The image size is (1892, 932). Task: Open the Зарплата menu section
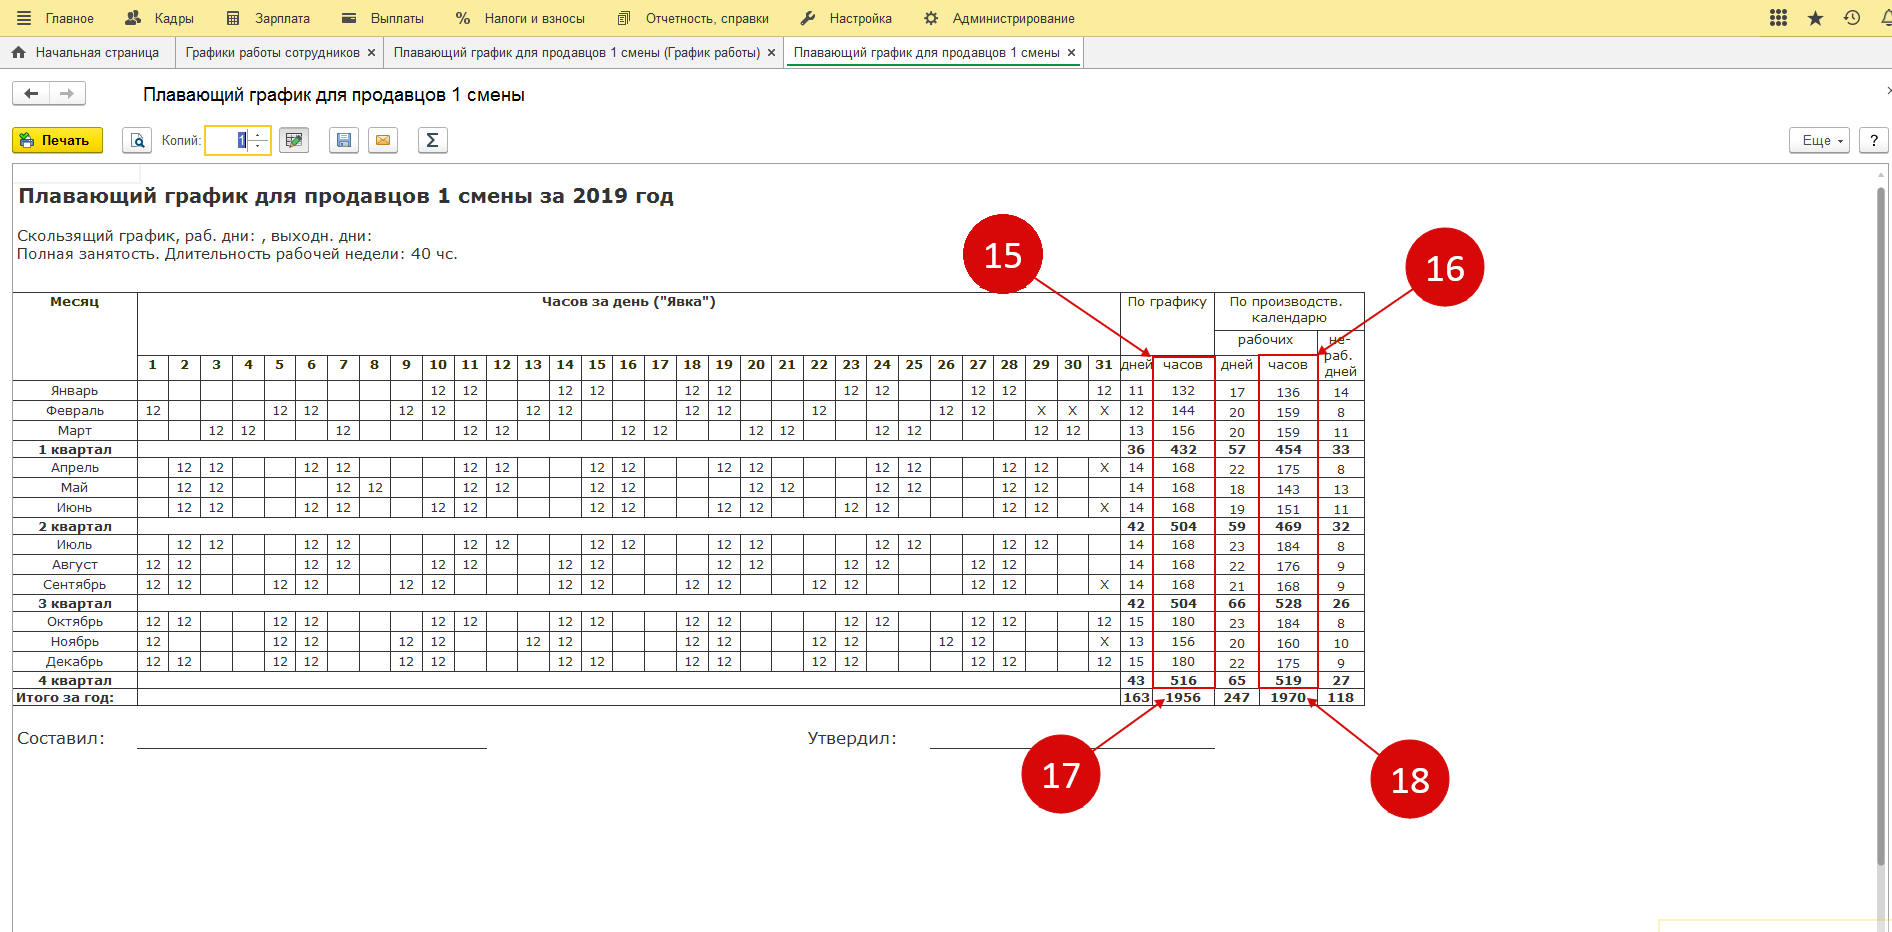click(268, 18)
